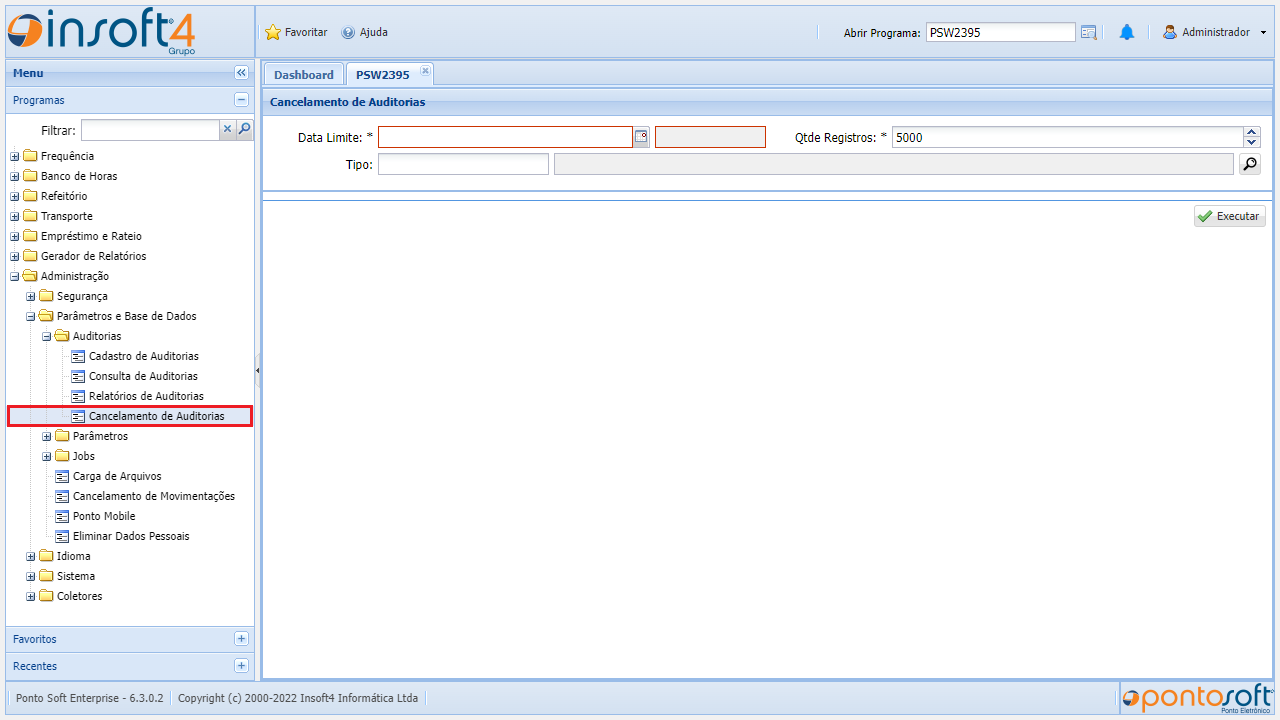This screenshot has height=720, width=1280.
Task: Close the PSW2395 tab
Action: [425, 70]
